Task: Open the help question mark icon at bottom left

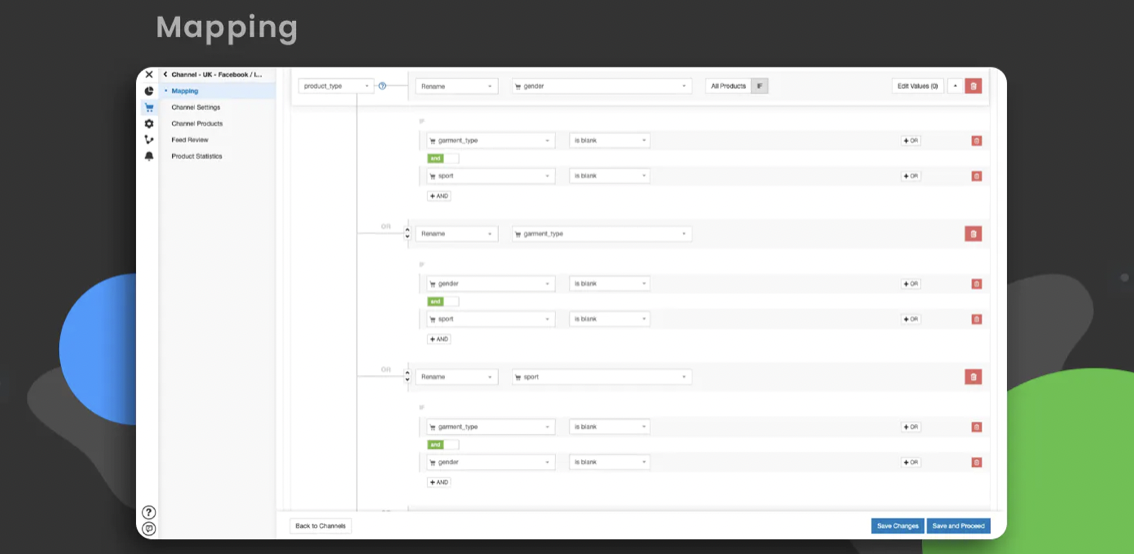Action: tap(149, 512)
